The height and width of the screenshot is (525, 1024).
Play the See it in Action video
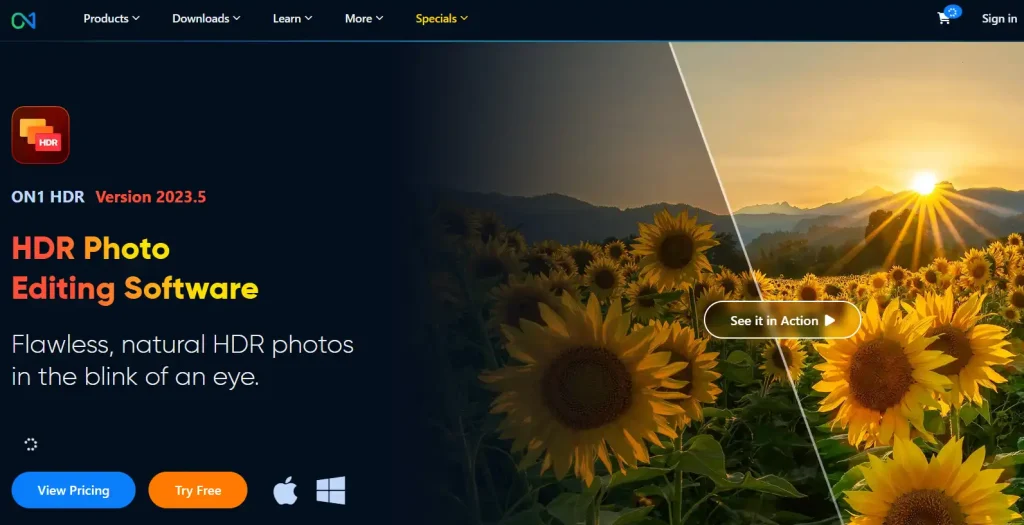click(782, 320)
